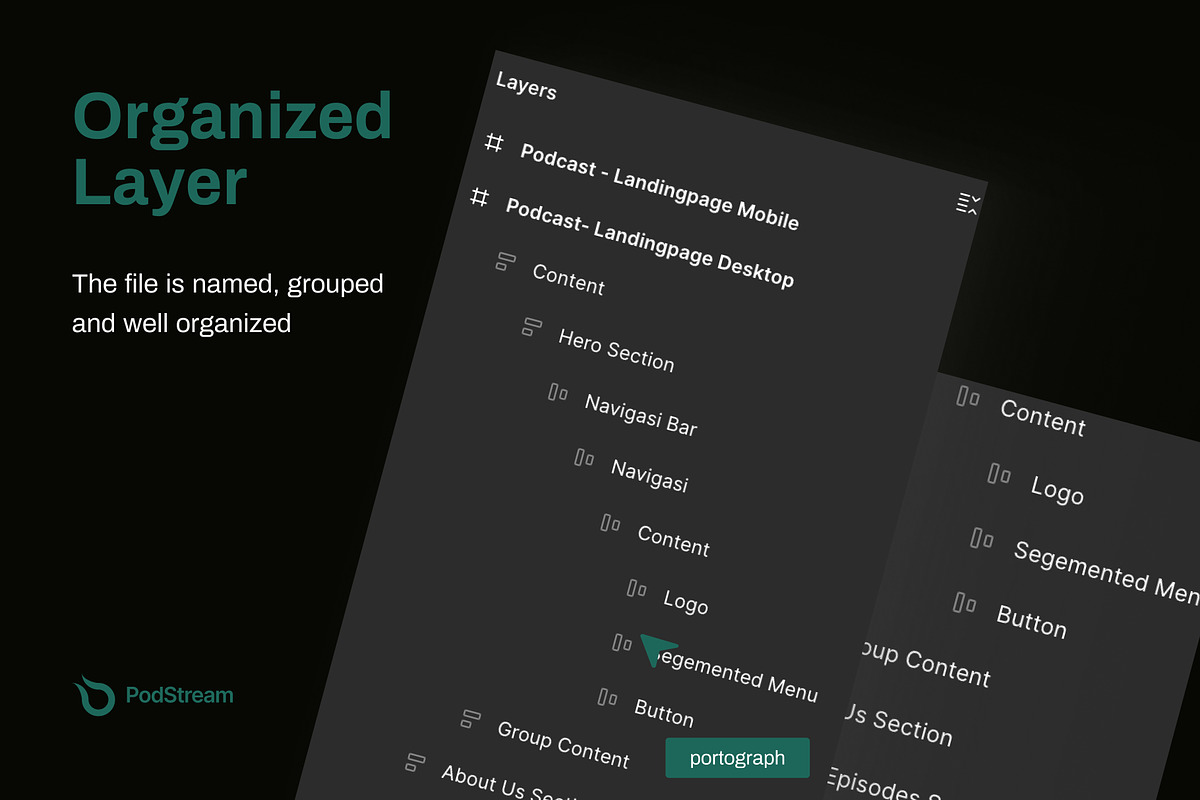The image size is (1200, 800).
Task: Click the Logo layer icon in front panel
Action: (637, 587)
